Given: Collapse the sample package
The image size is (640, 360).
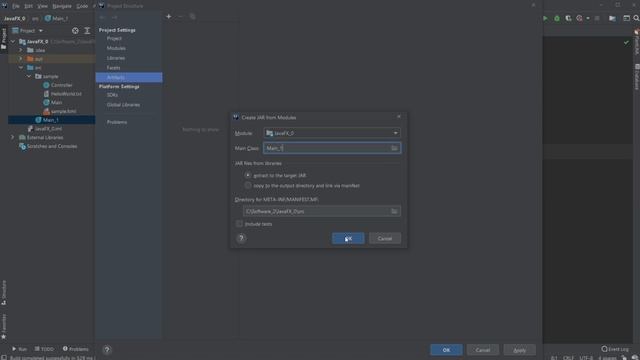Looking at the screenshot, I should point(29,76).
